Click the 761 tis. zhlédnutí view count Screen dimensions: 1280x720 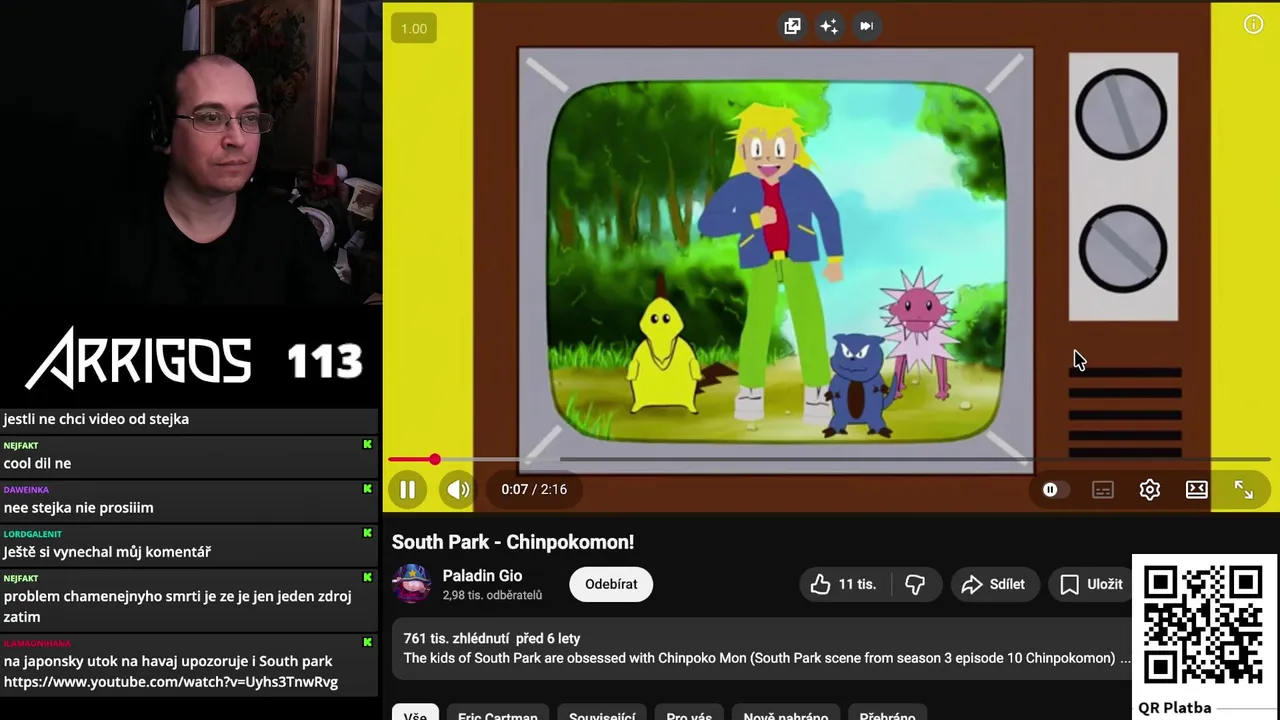click(x=456, y=638)
